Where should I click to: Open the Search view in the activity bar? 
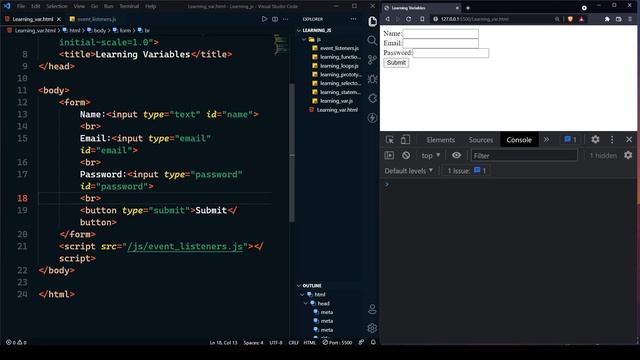pos(372,40)
